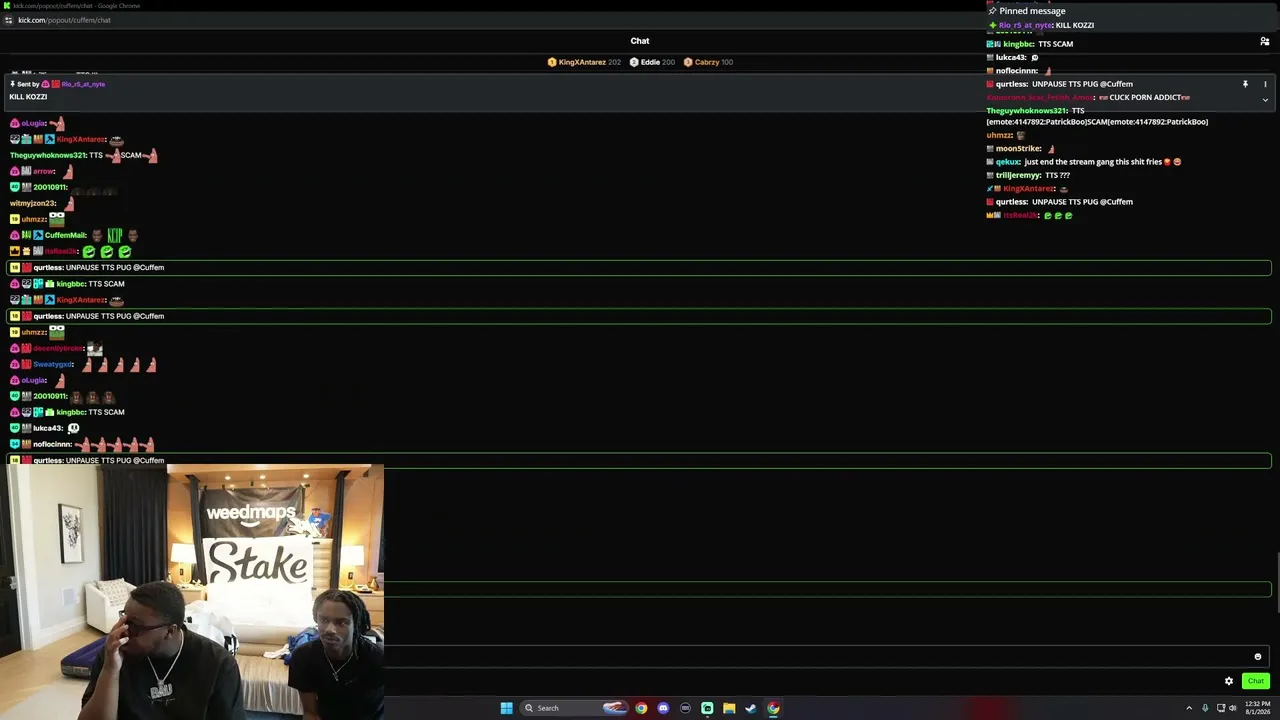The width and height of the screenshot is (1280, 720).
Task: Click top gifter KingXAntarez in leaderboard
Action: [x=584, y=62]
